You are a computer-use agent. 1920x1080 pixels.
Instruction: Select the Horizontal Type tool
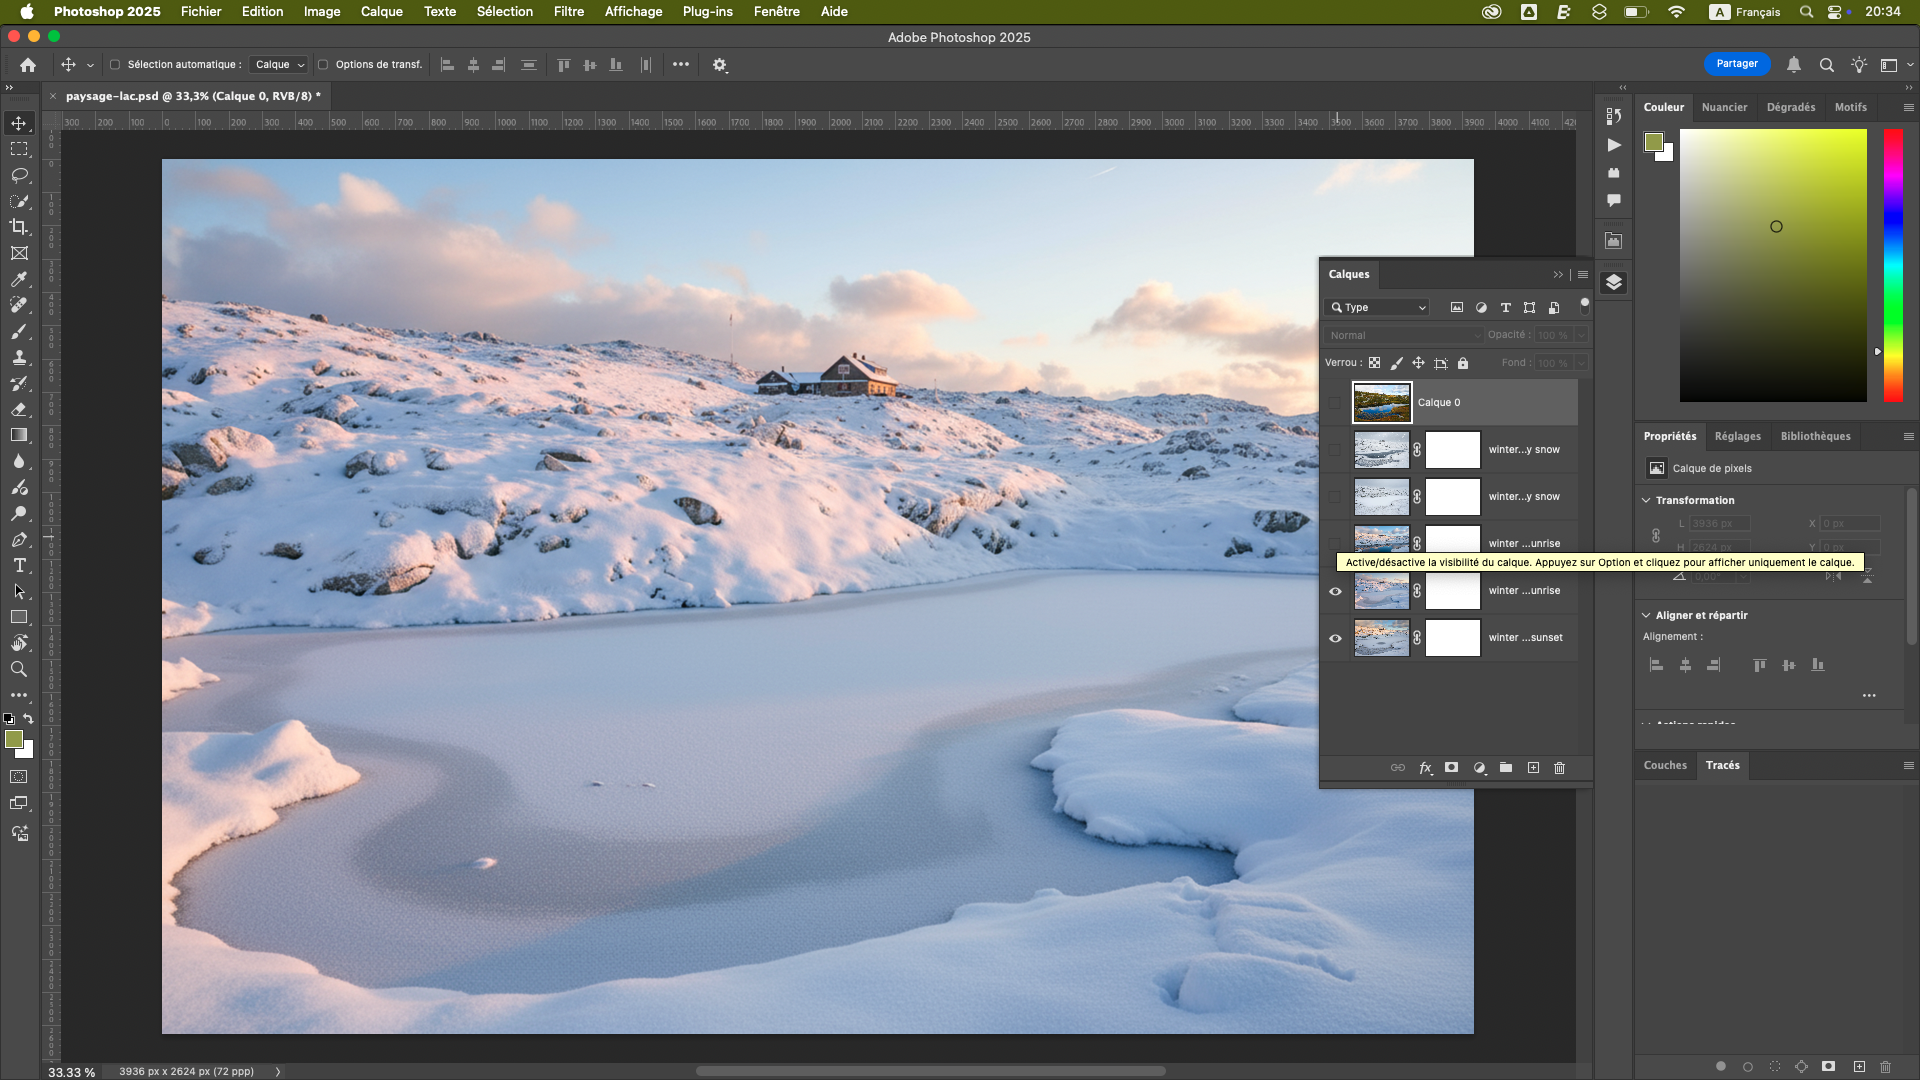(x=19, y=565)
